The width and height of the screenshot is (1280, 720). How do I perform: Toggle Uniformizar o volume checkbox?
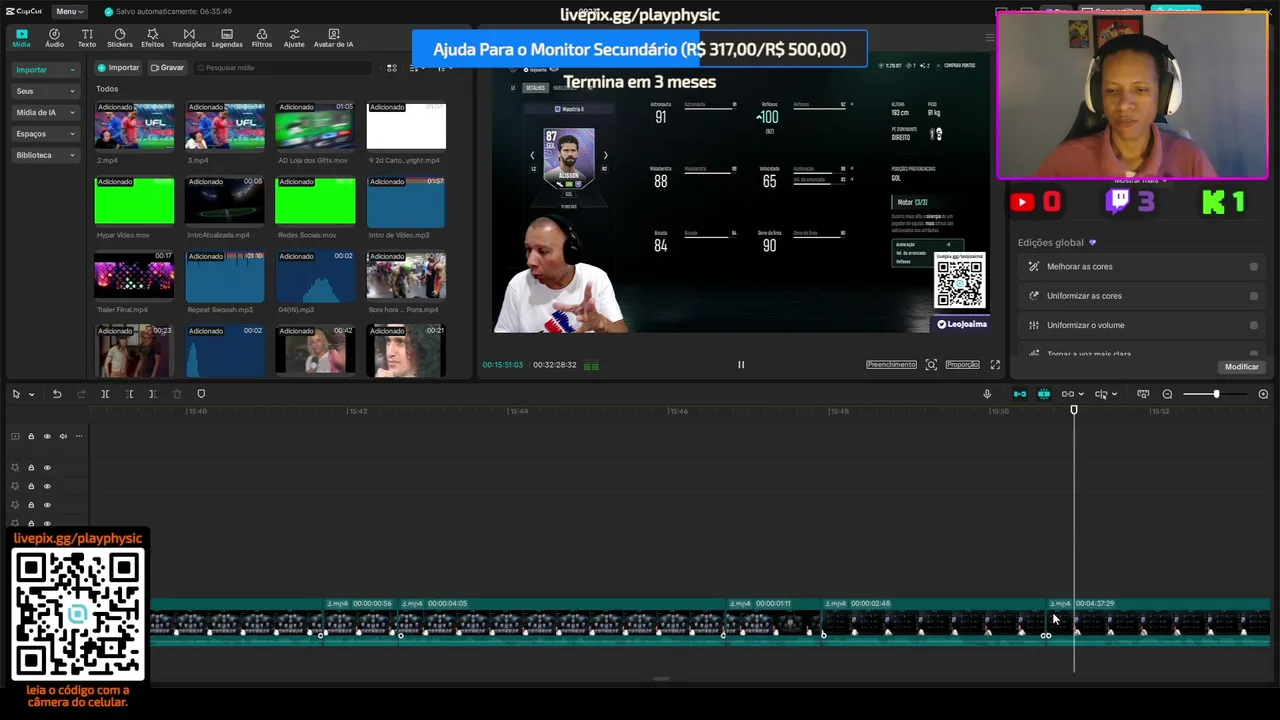[1254, 325]
